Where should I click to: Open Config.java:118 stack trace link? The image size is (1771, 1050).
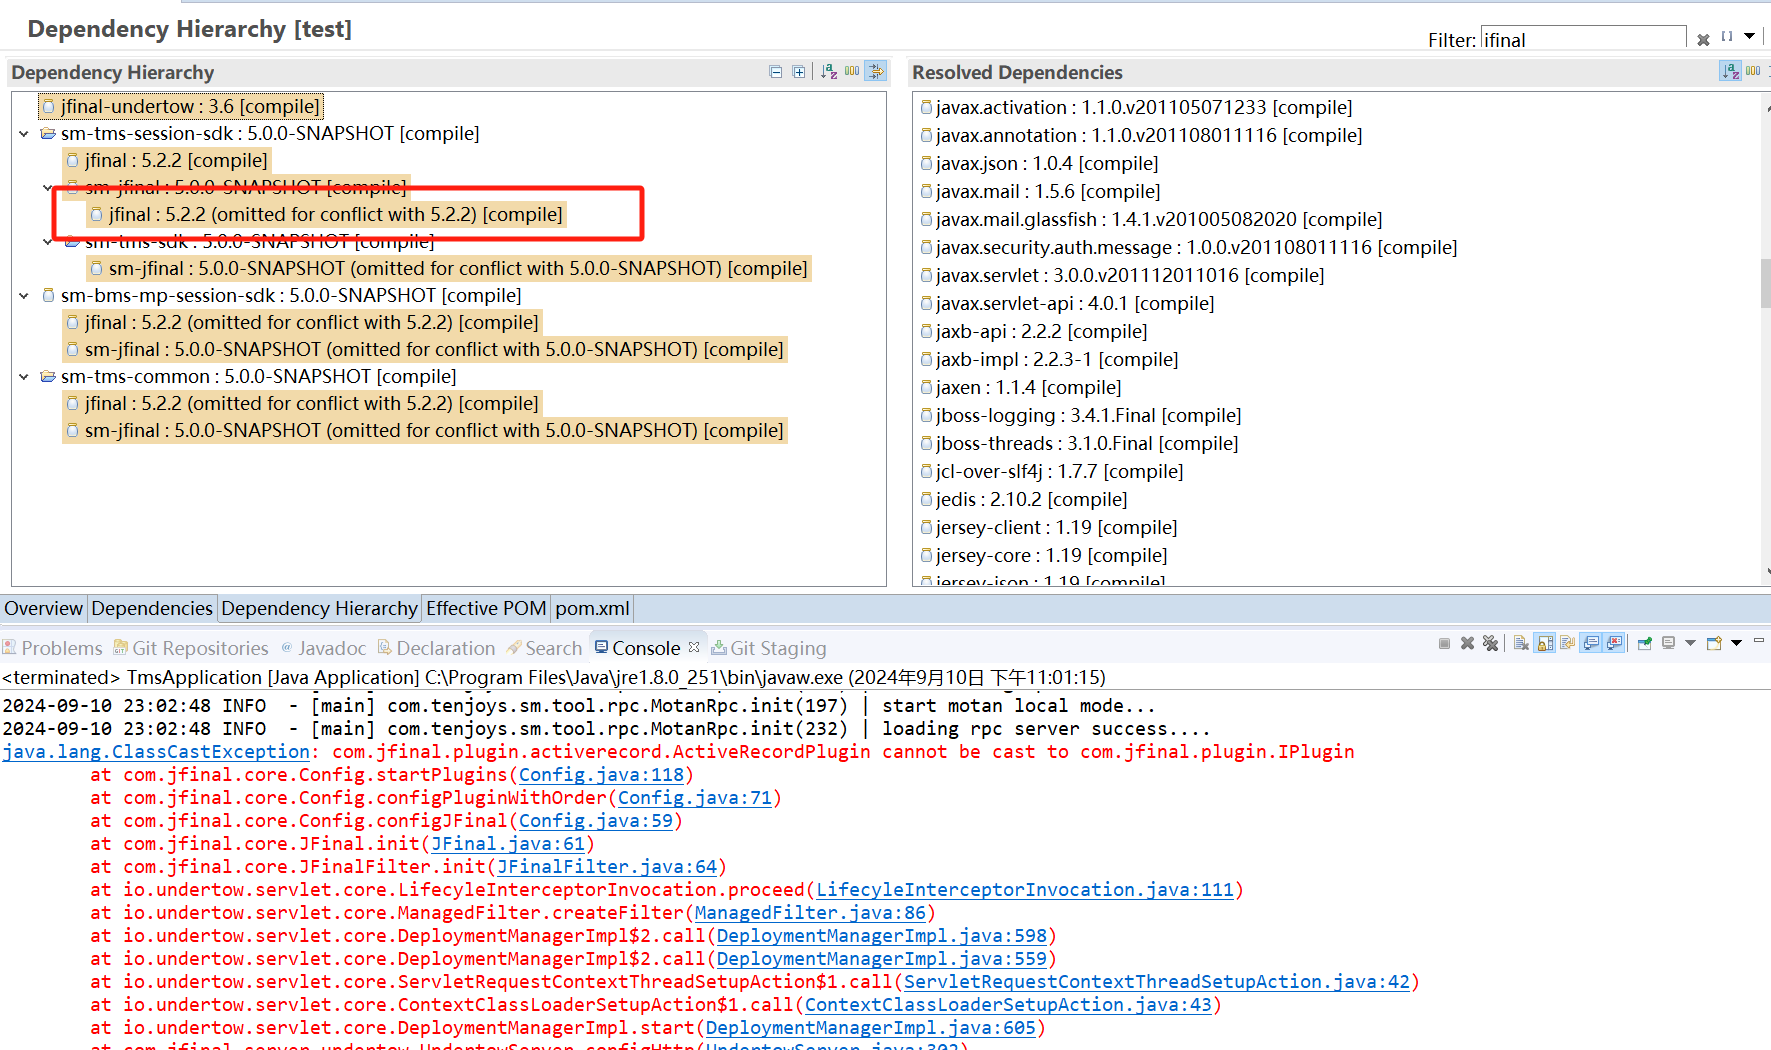tap(601, 775)
